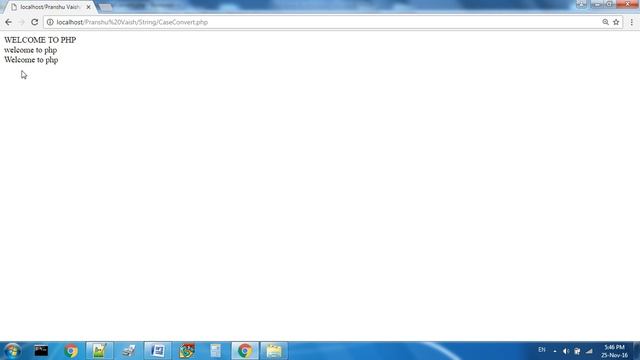Open the colorful paint-style taskbar icon

click(x=187, y=351)
